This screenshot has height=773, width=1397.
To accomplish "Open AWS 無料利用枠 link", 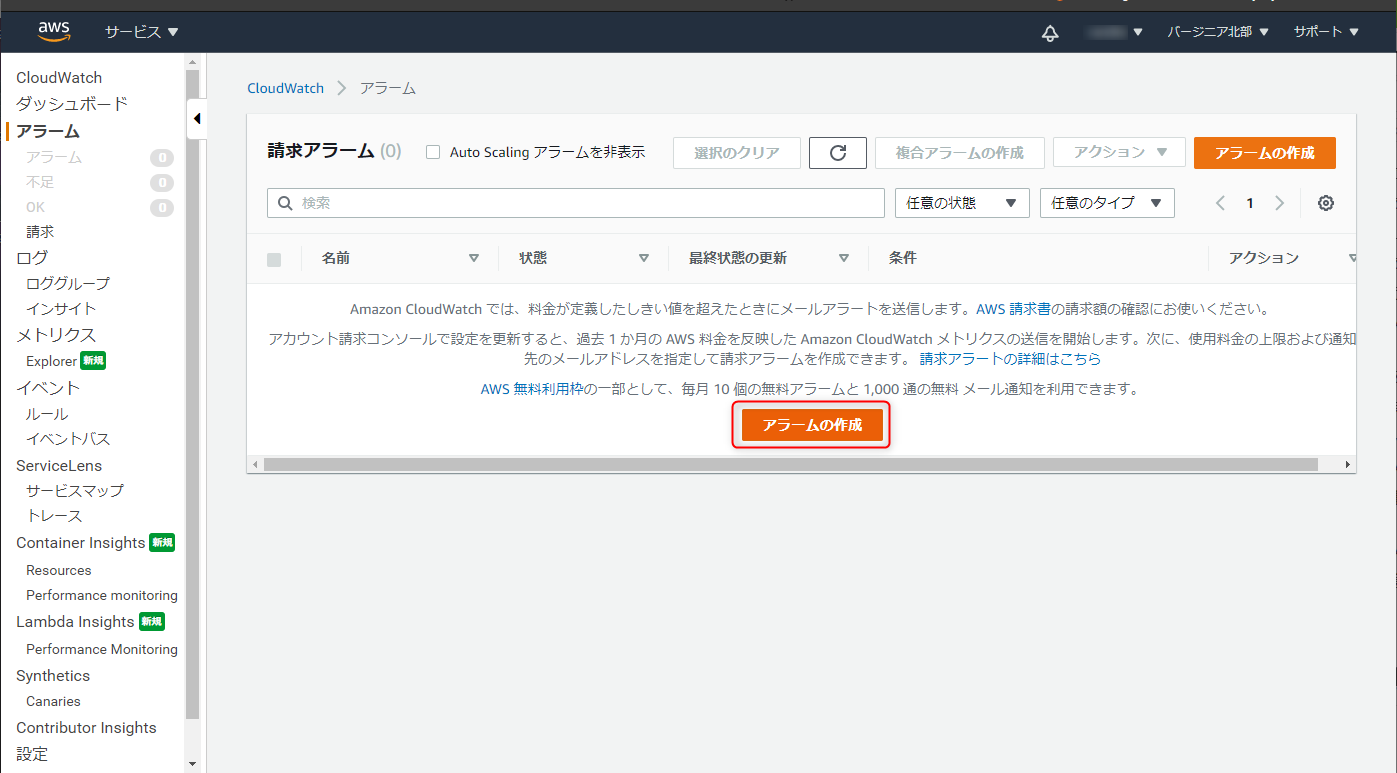I will (x=532, y=389).
